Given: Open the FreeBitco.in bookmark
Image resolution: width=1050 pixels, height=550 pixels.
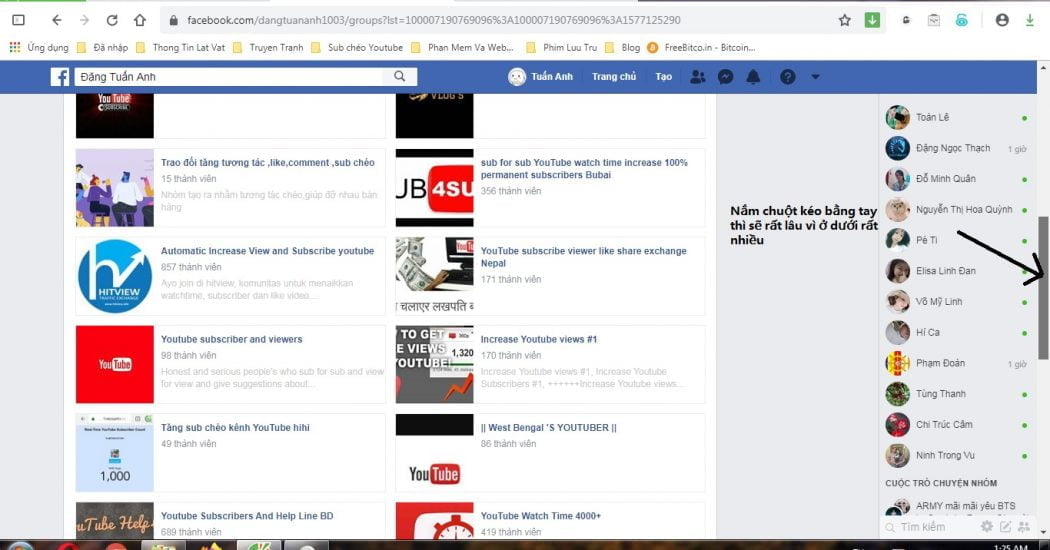Looking at the screenshot, I should click(701, 48).
